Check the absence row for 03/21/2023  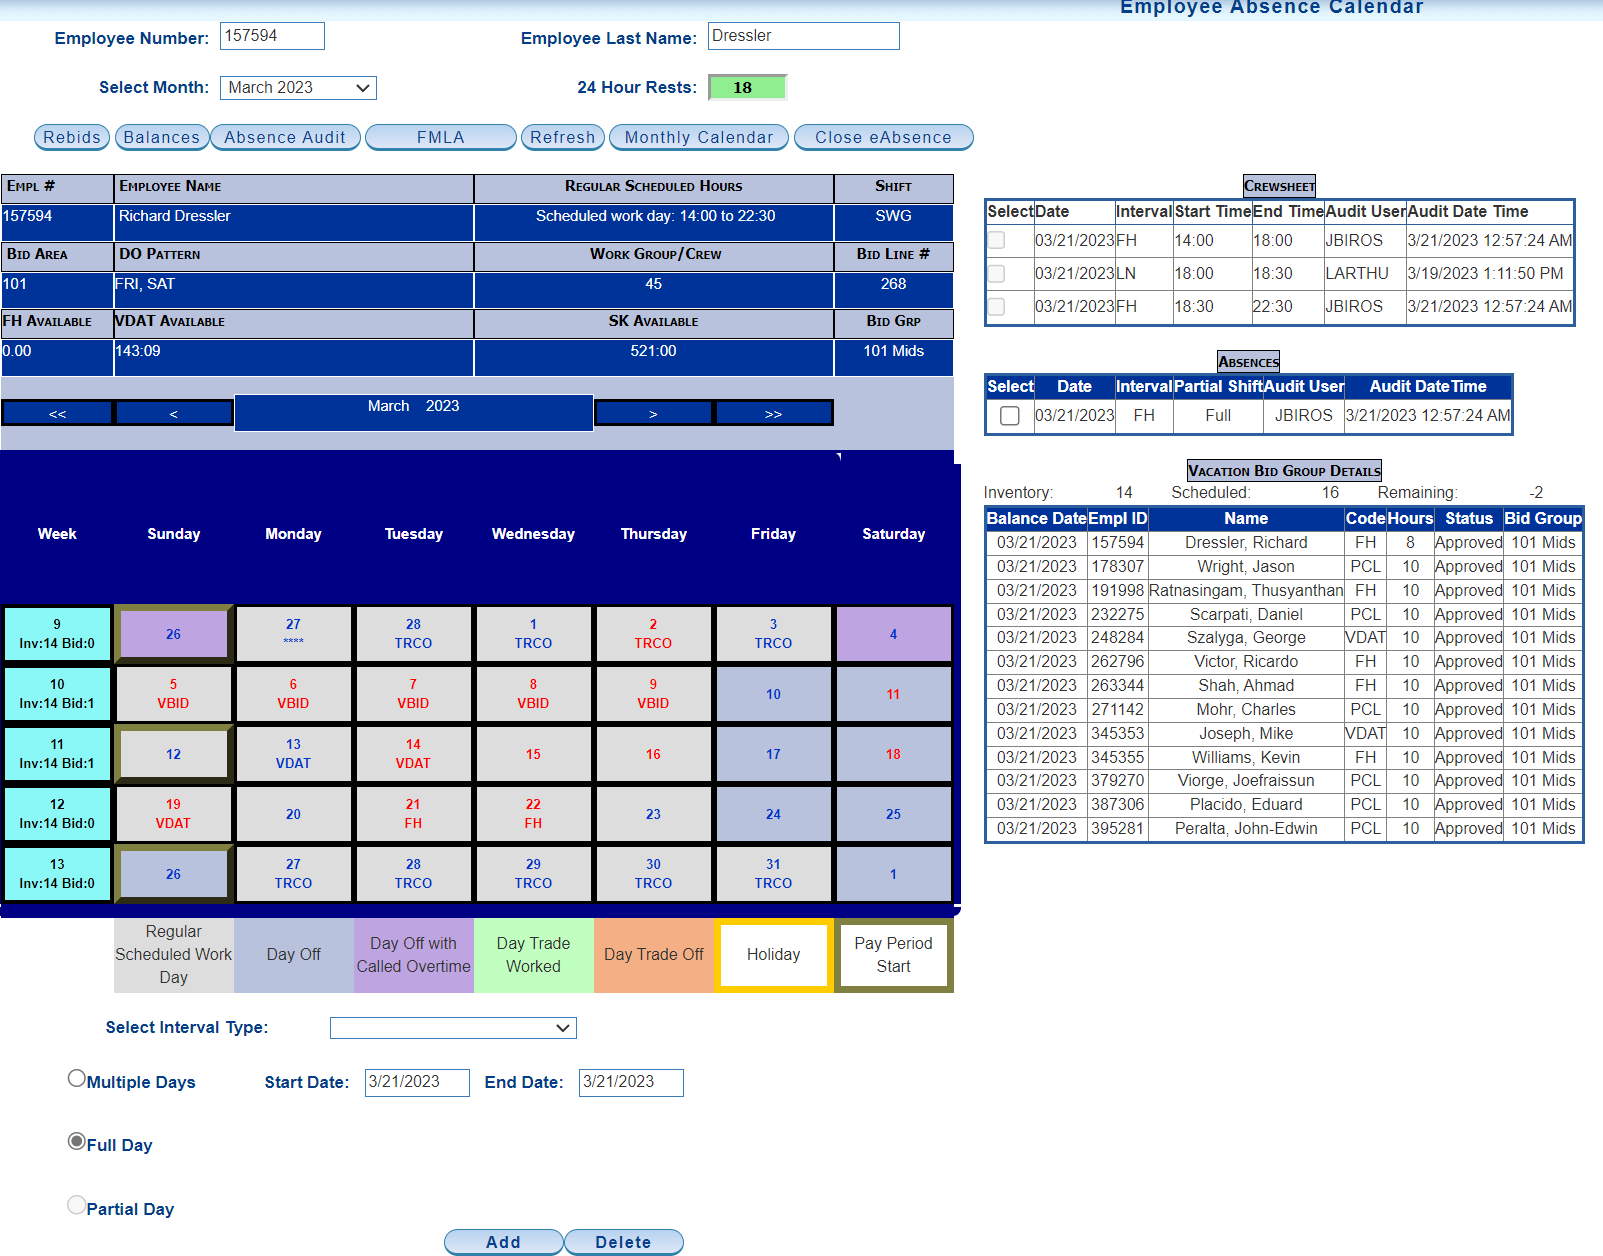click(1010, 416)
